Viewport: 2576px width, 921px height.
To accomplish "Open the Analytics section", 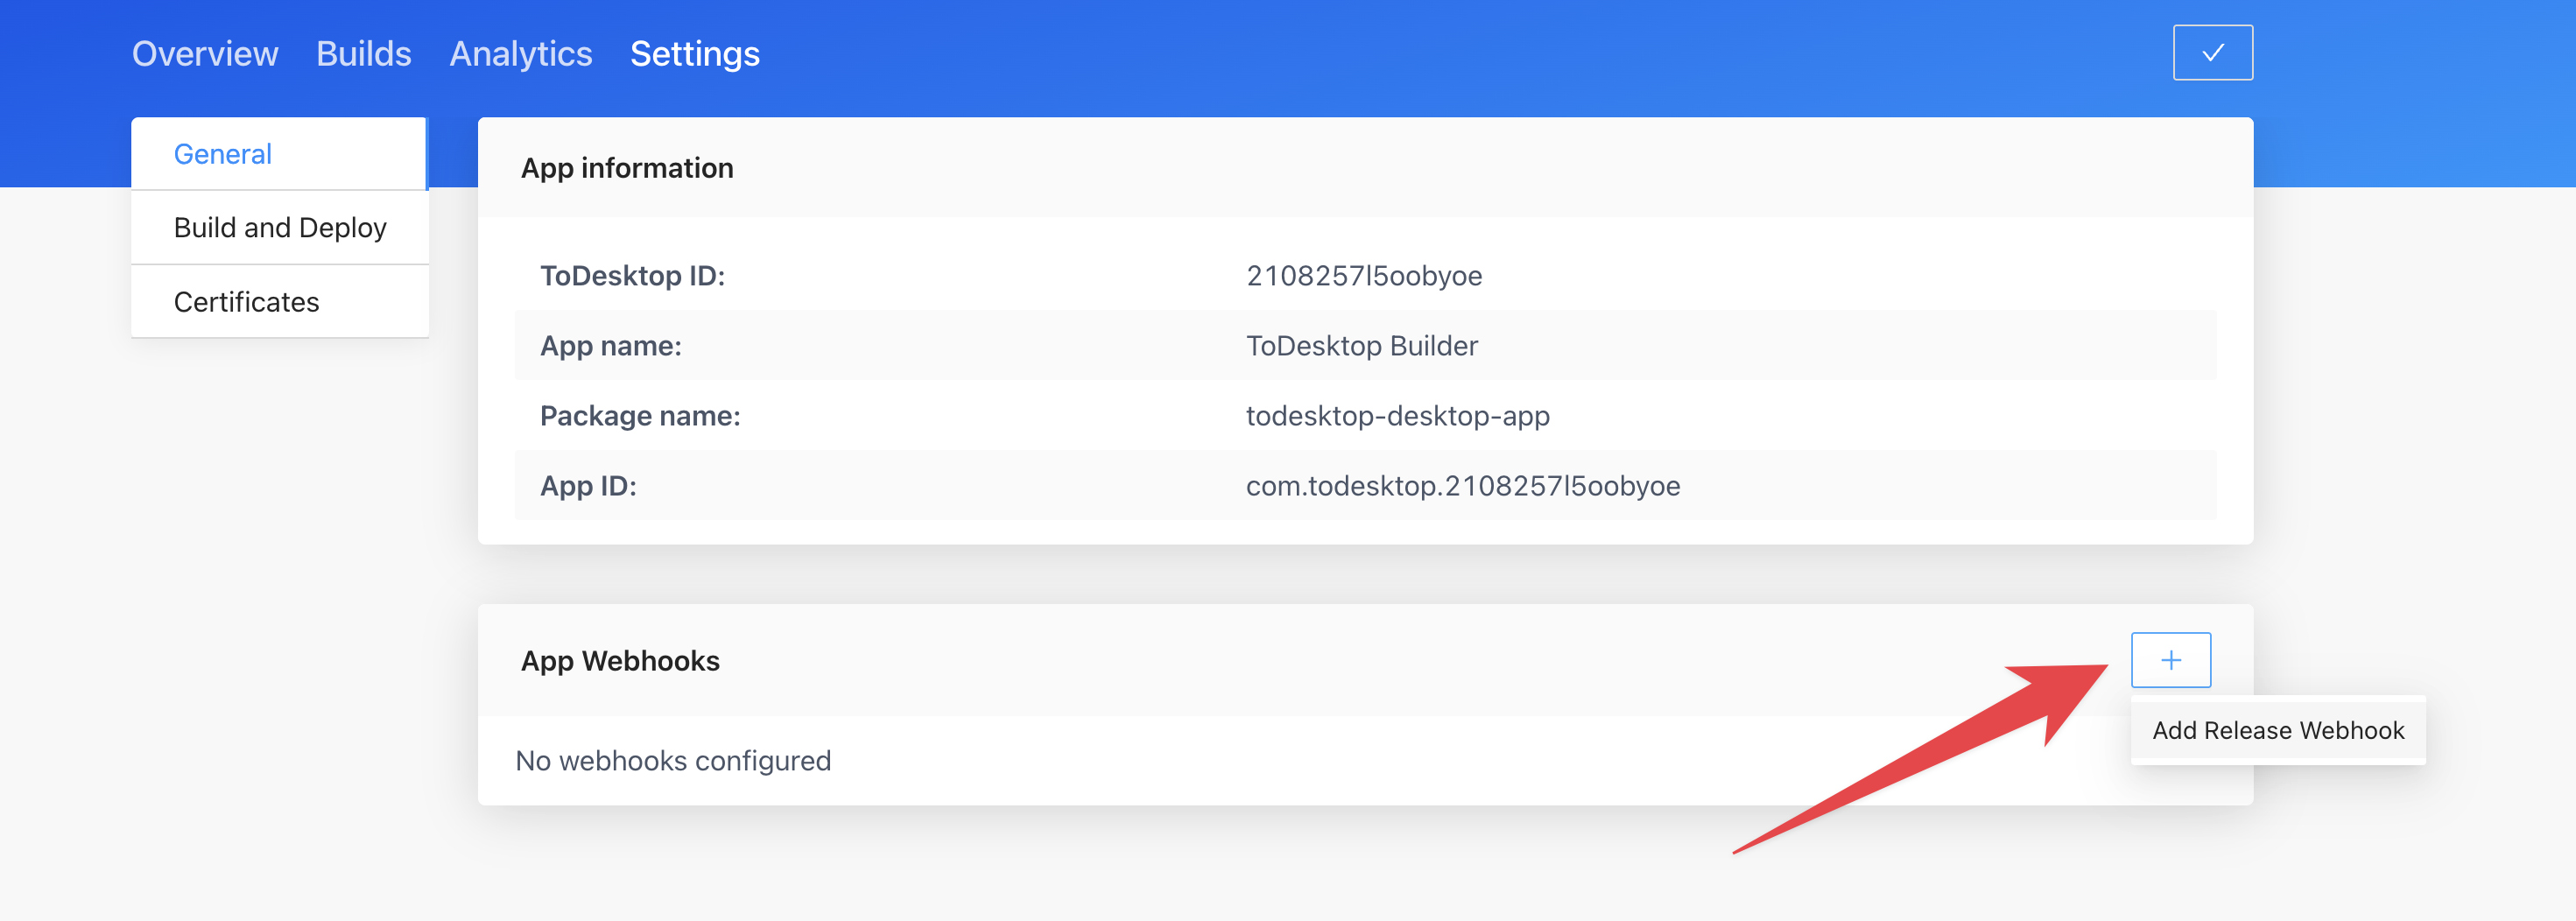I will click(521, 54).
